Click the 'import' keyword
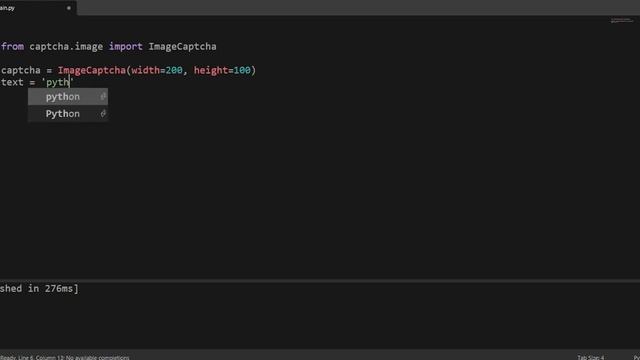Screen dimensions: 640x360 tap(126, 47)
